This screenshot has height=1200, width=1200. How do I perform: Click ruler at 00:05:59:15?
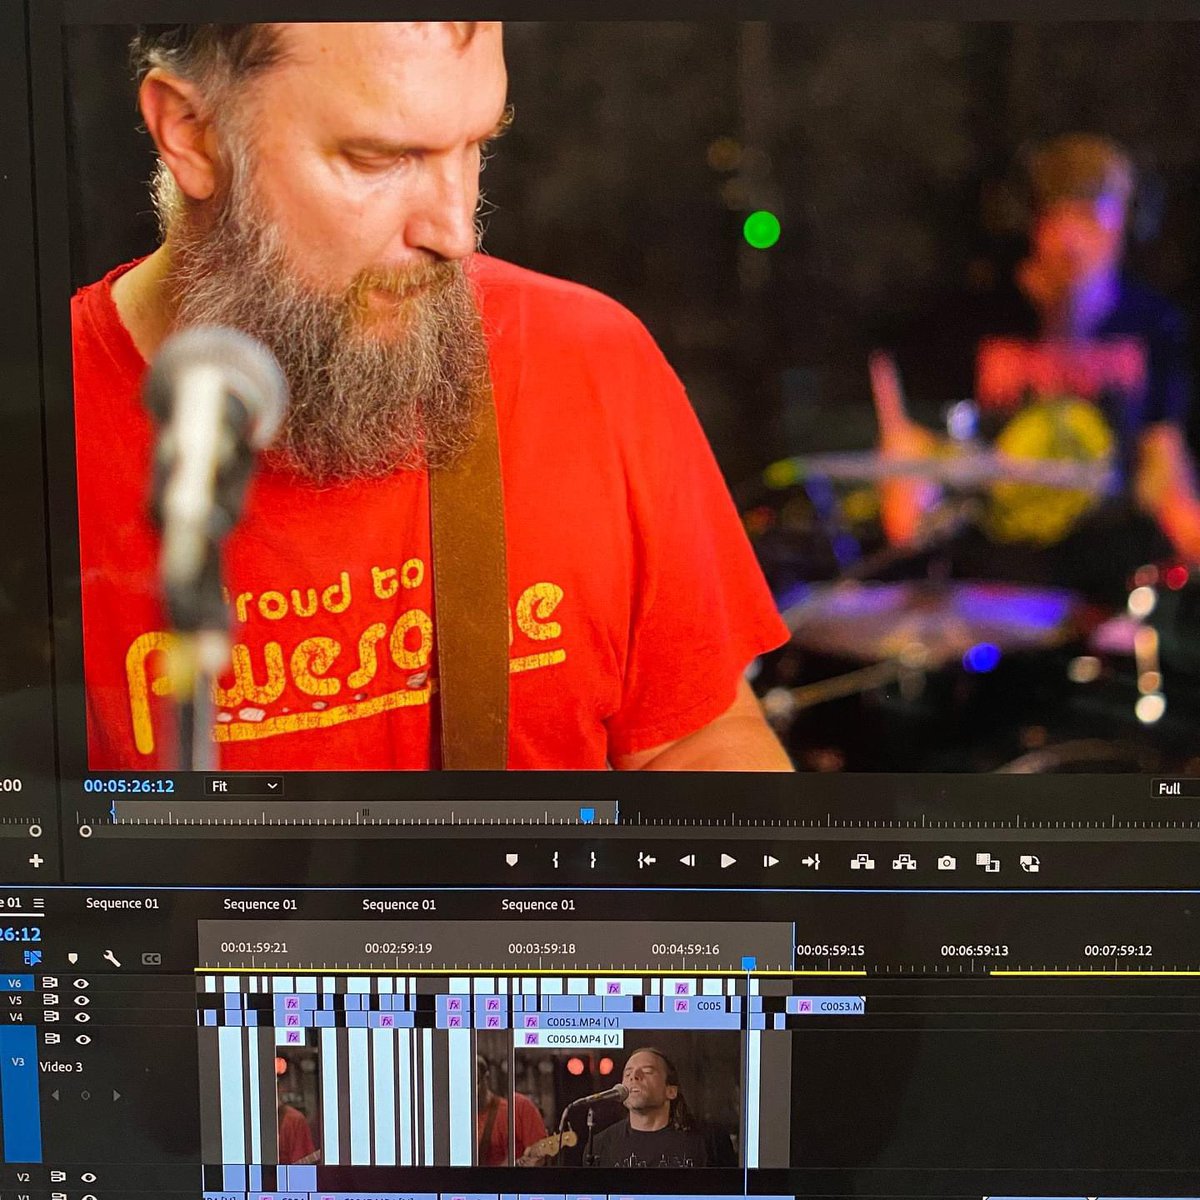(x=830, y=950)
